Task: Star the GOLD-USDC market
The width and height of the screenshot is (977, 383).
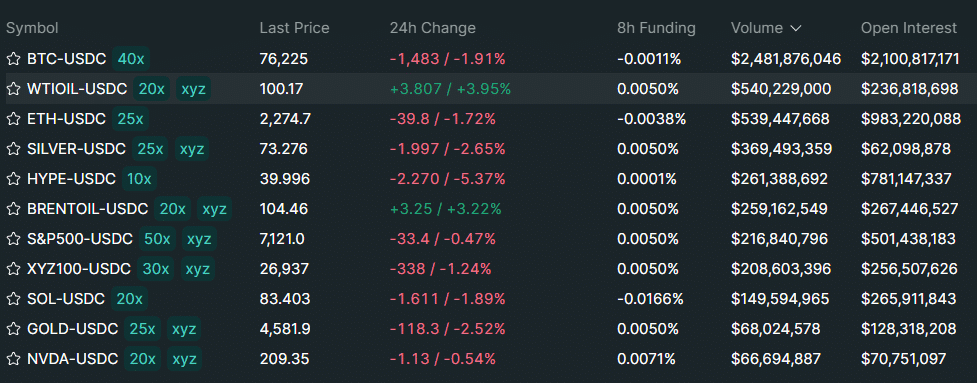Action: click(13, 328)
